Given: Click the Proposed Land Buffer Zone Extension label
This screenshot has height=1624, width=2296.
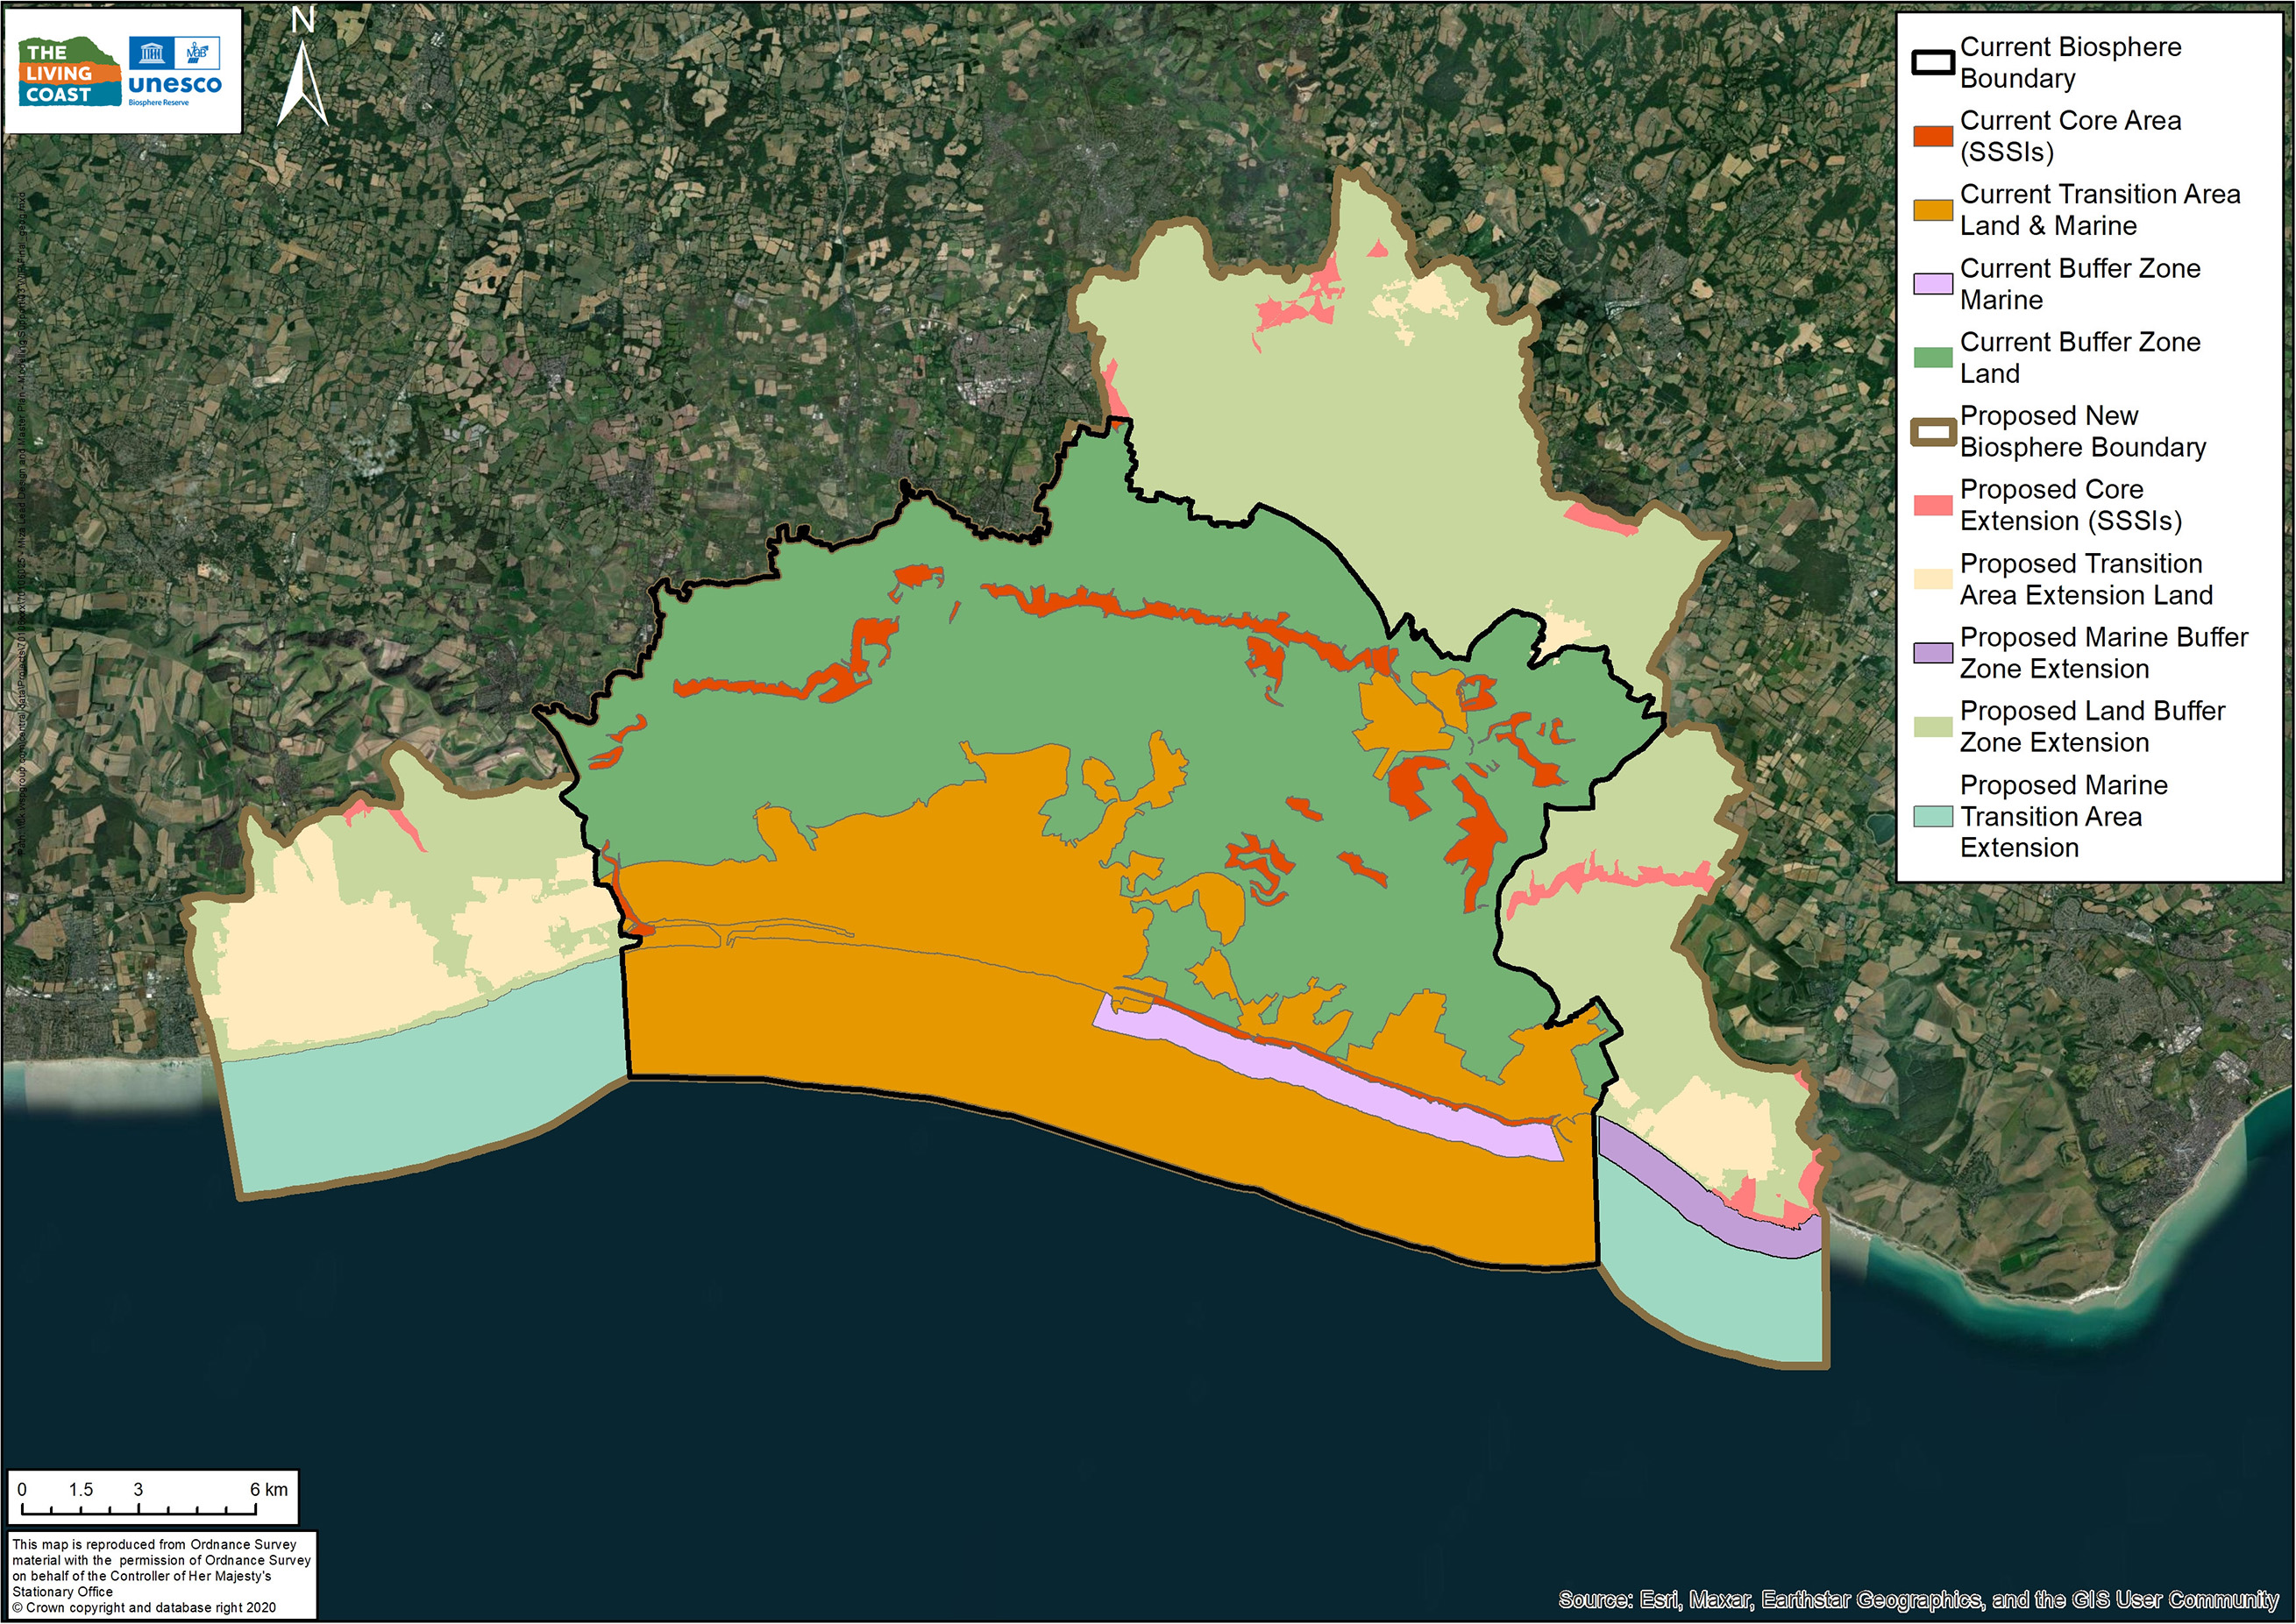Looking at the screenshot, I should pos(2091,727).
